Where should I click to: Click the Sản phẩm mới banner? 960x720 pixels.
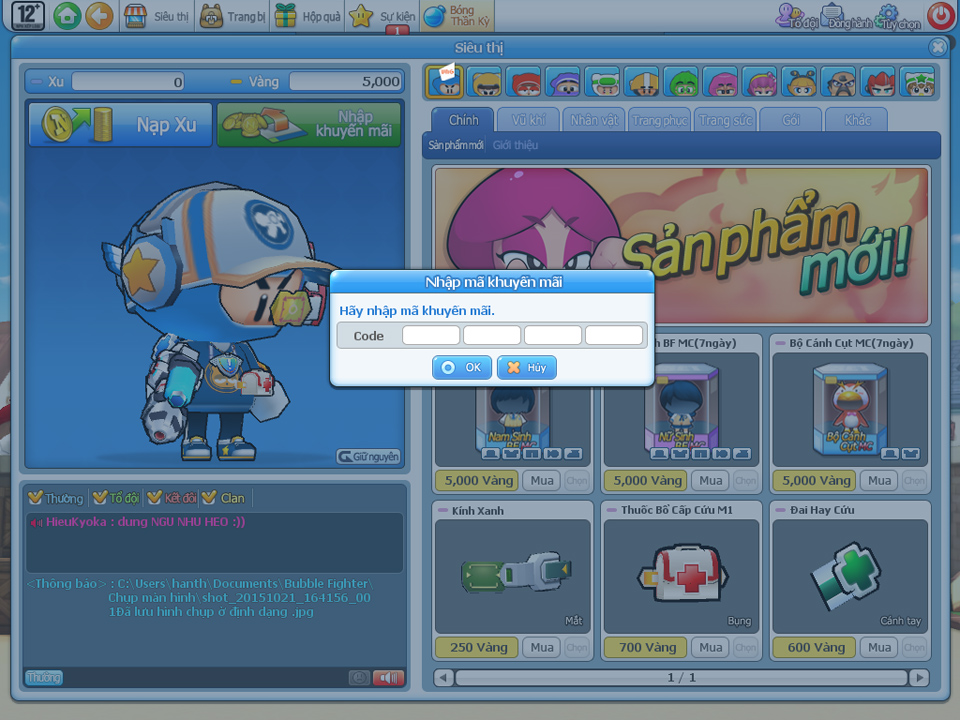point(681,245)
